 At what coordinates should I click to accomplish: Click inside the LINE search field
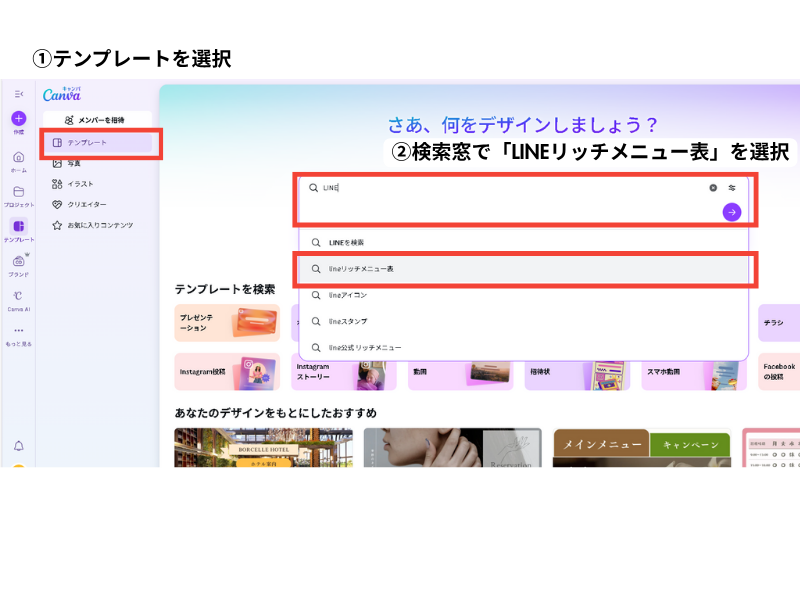pyautogui.click(x=500, y=187)
